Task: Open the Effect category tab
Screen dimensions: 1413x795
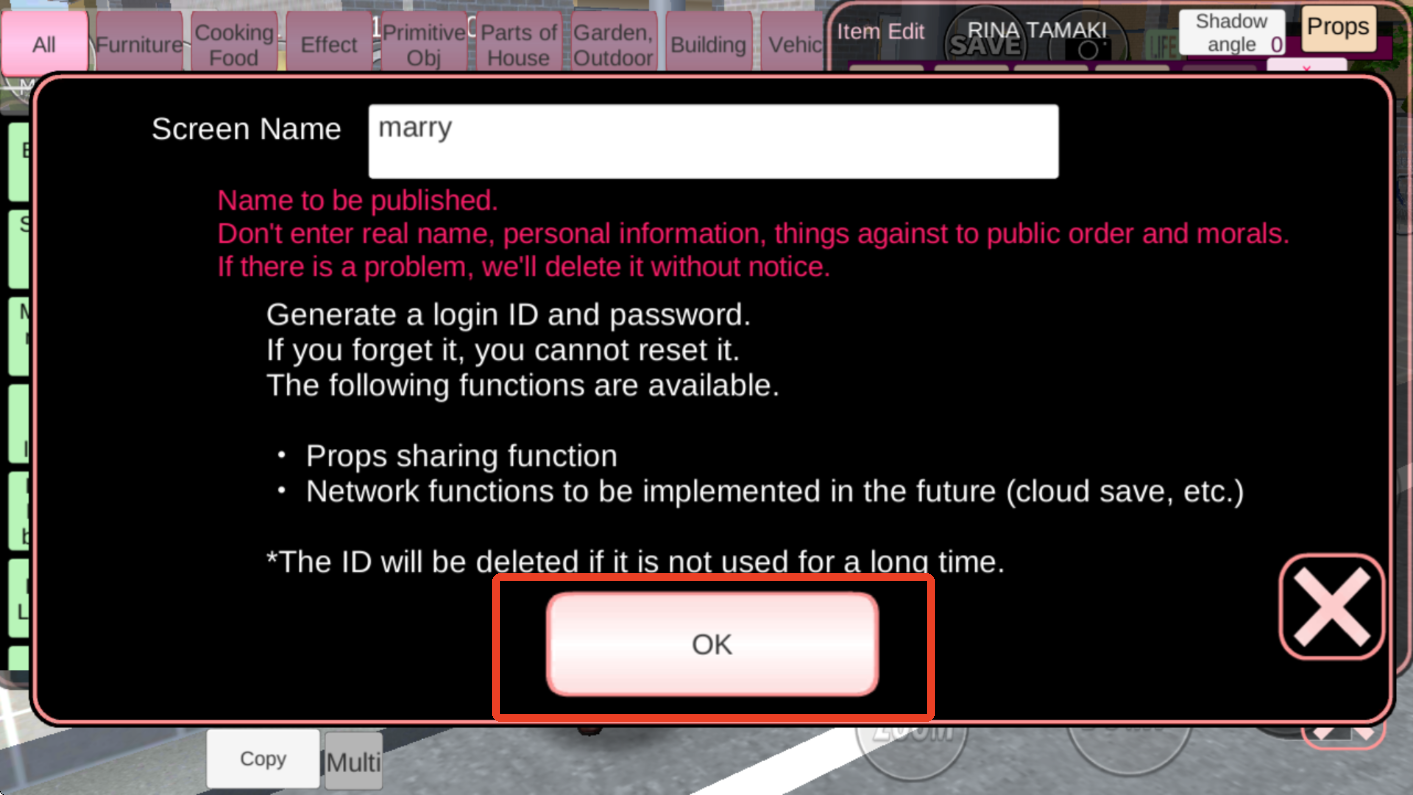Action: [329, 44]
